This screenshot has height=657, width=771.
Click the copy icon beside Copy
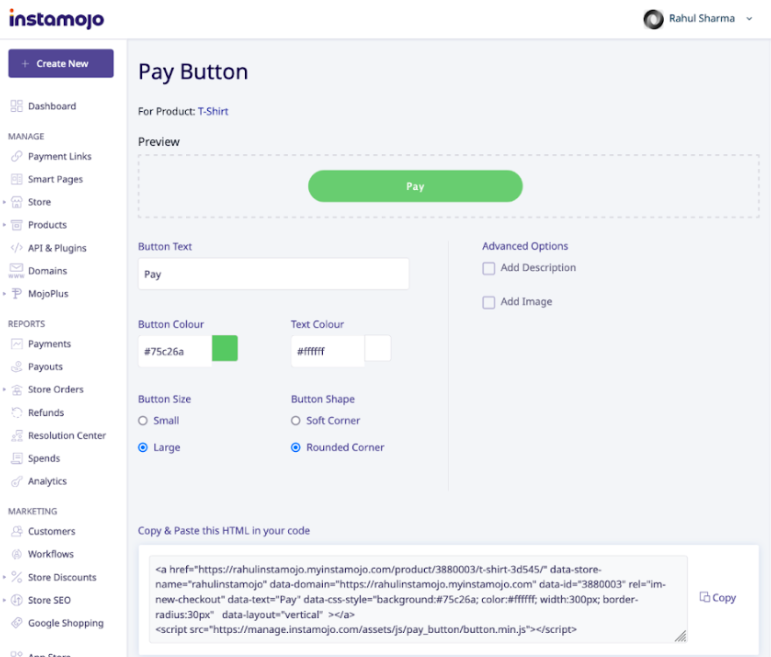click(705, 597)
